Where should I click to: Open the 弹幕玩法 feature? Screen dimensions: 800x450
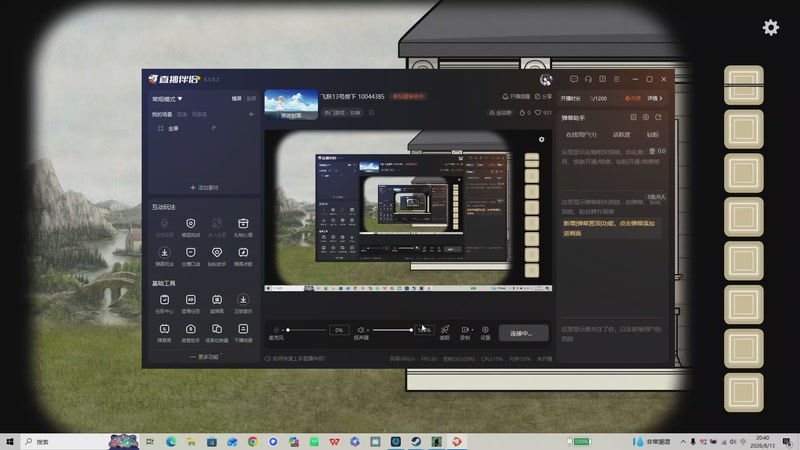point(164,257)
